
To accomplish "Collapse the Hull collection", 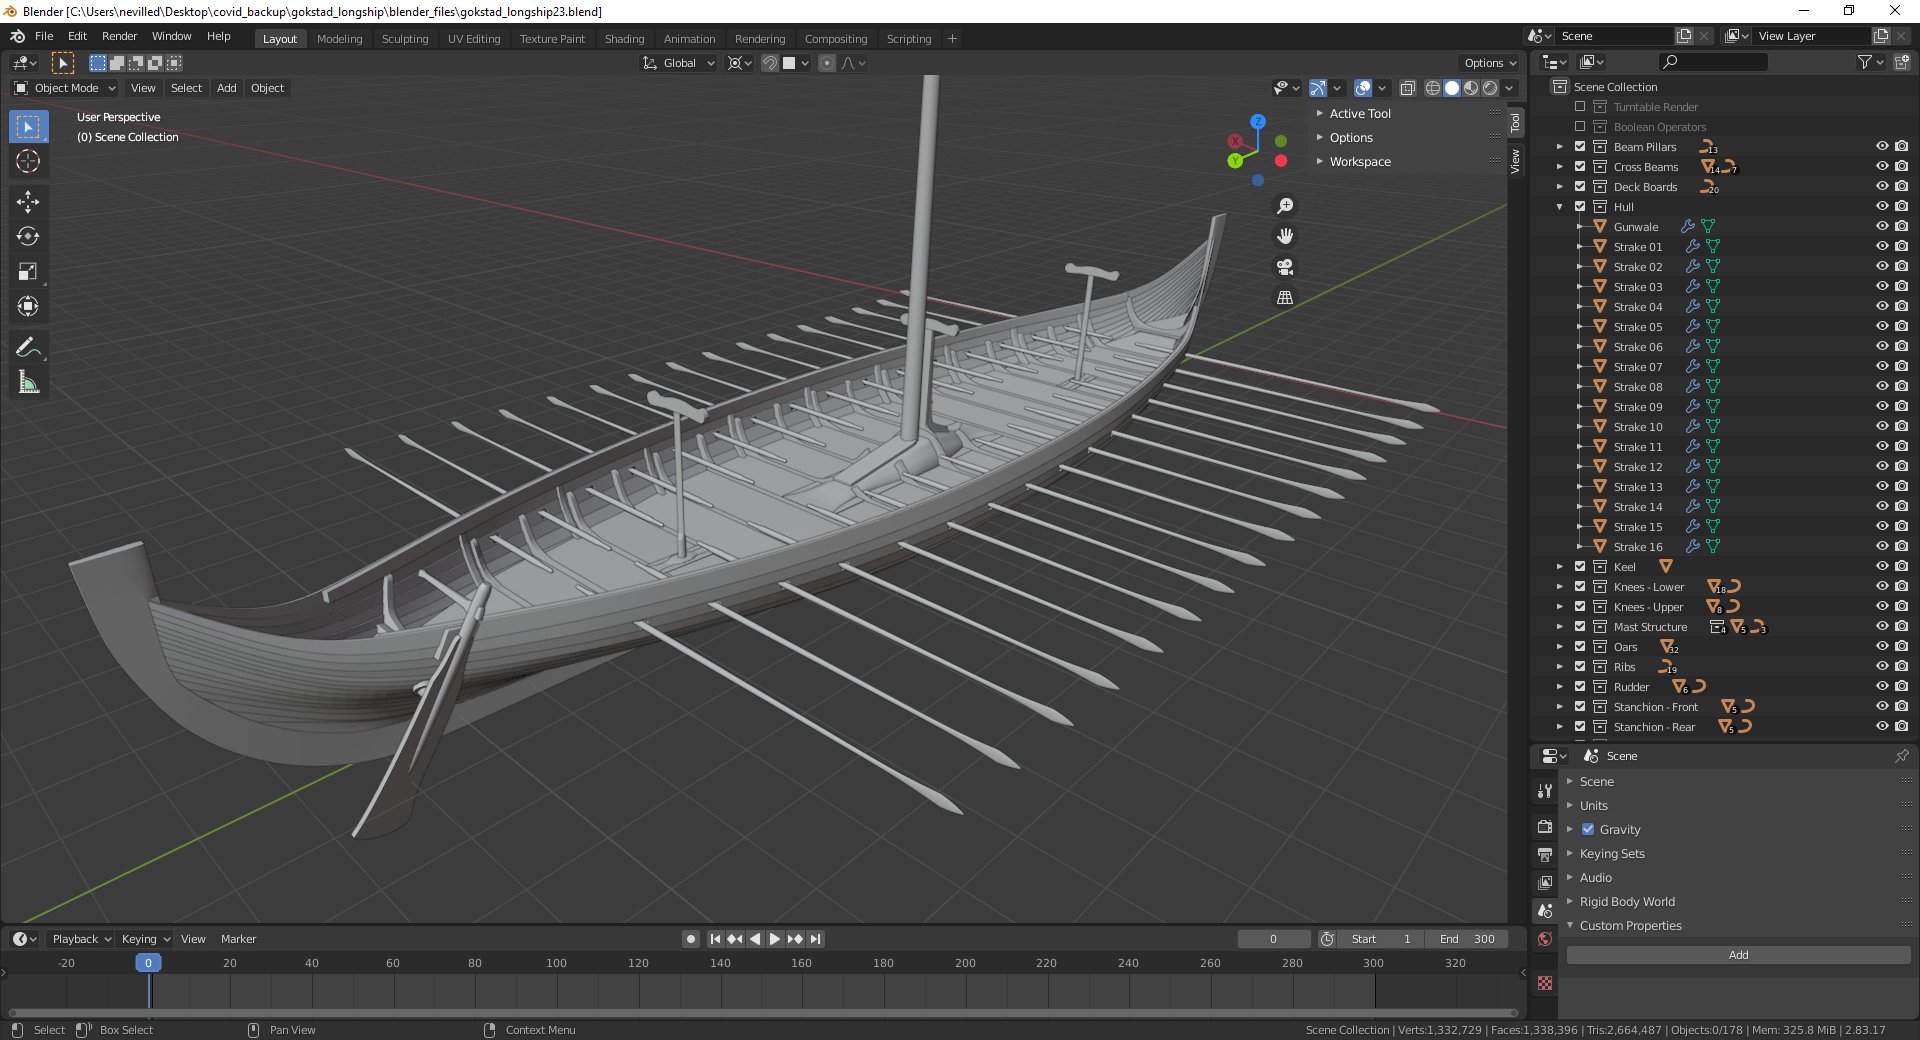I will pos(1559,207).
